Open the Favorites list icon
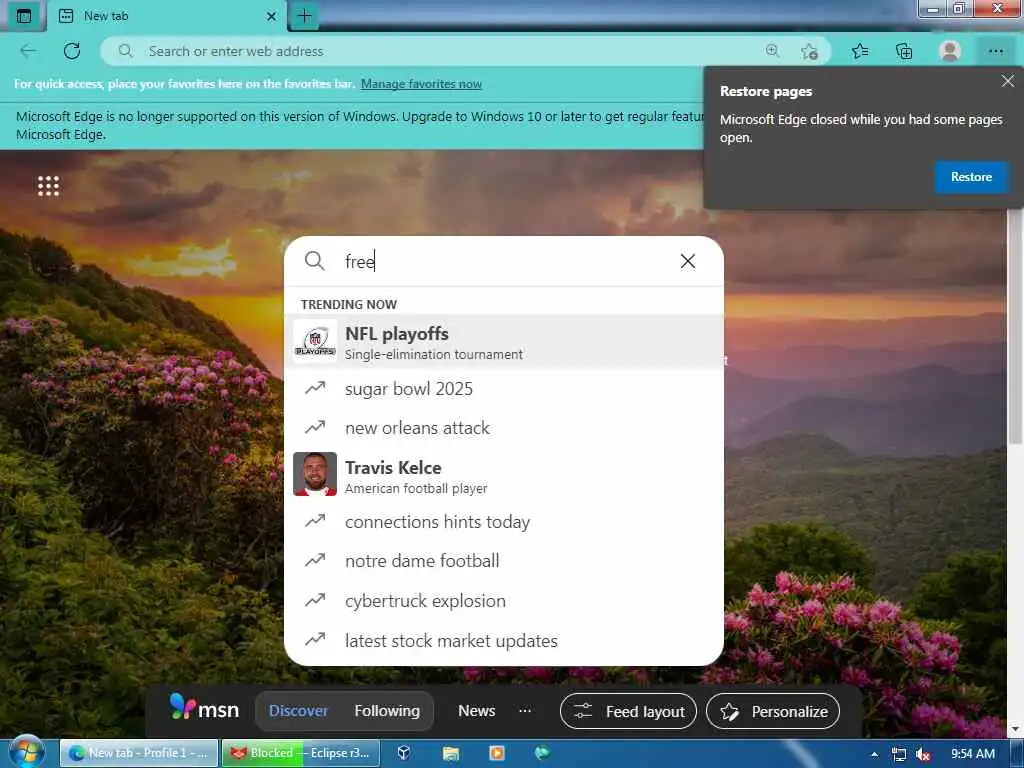This screenshot has height=768, width=1024. [860, 51]
